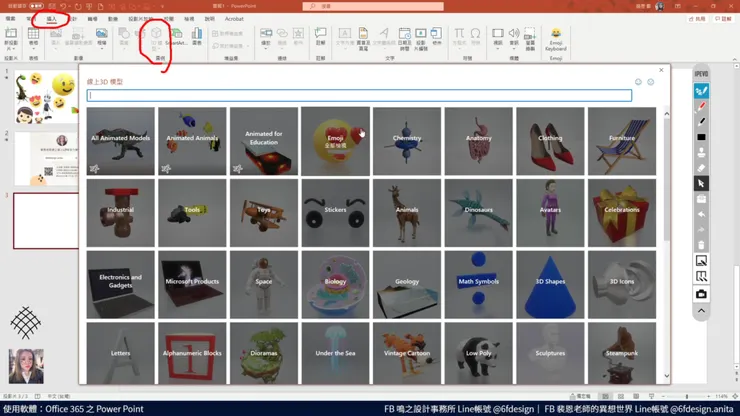Screen dimensions: 740x416
Task: Open the Steampunk category tile
Action: (x=622, y=353)
